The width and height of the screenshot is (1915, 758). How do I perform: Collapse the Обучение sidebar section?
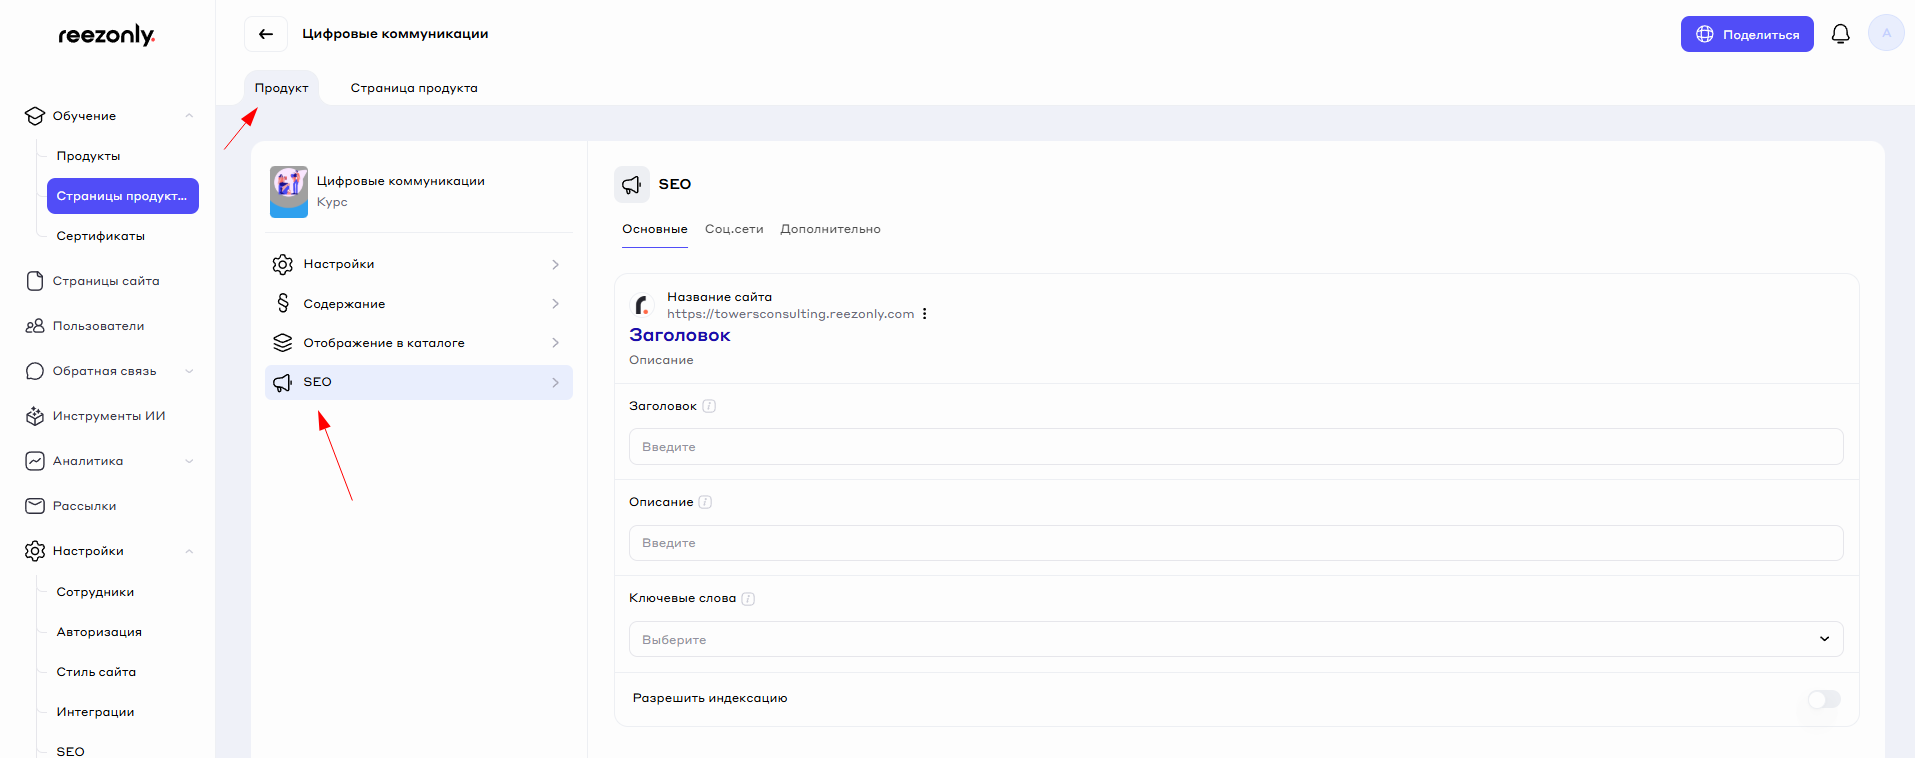point(189,116)
